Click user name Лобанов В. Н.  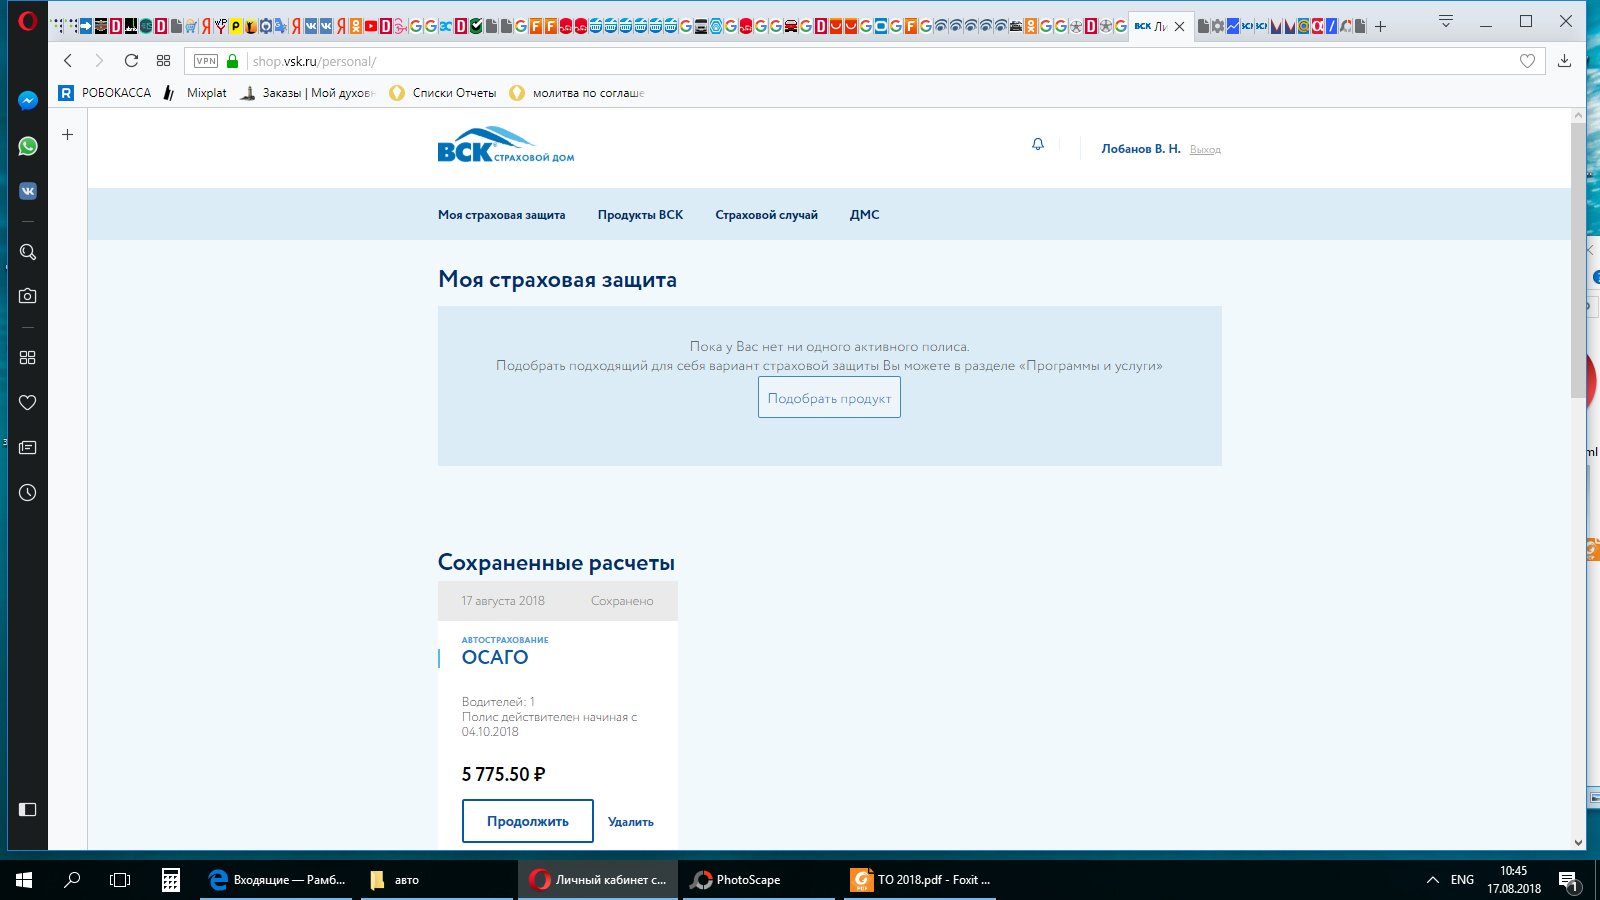1141,149
